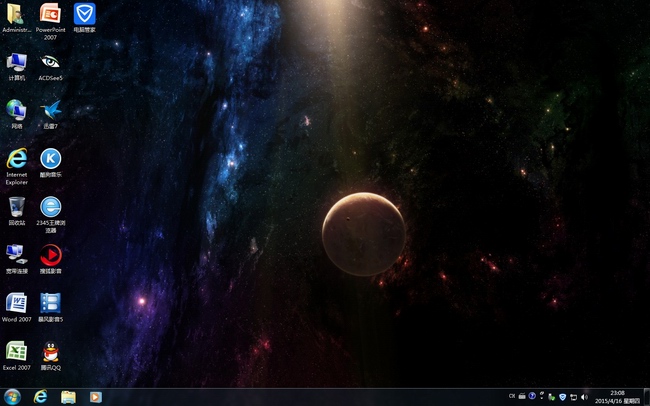Launch Internet Explorer from the taskbar
The height and width of the screenshot is (406, 650).
pyautogui.click(x=41, y=397)
